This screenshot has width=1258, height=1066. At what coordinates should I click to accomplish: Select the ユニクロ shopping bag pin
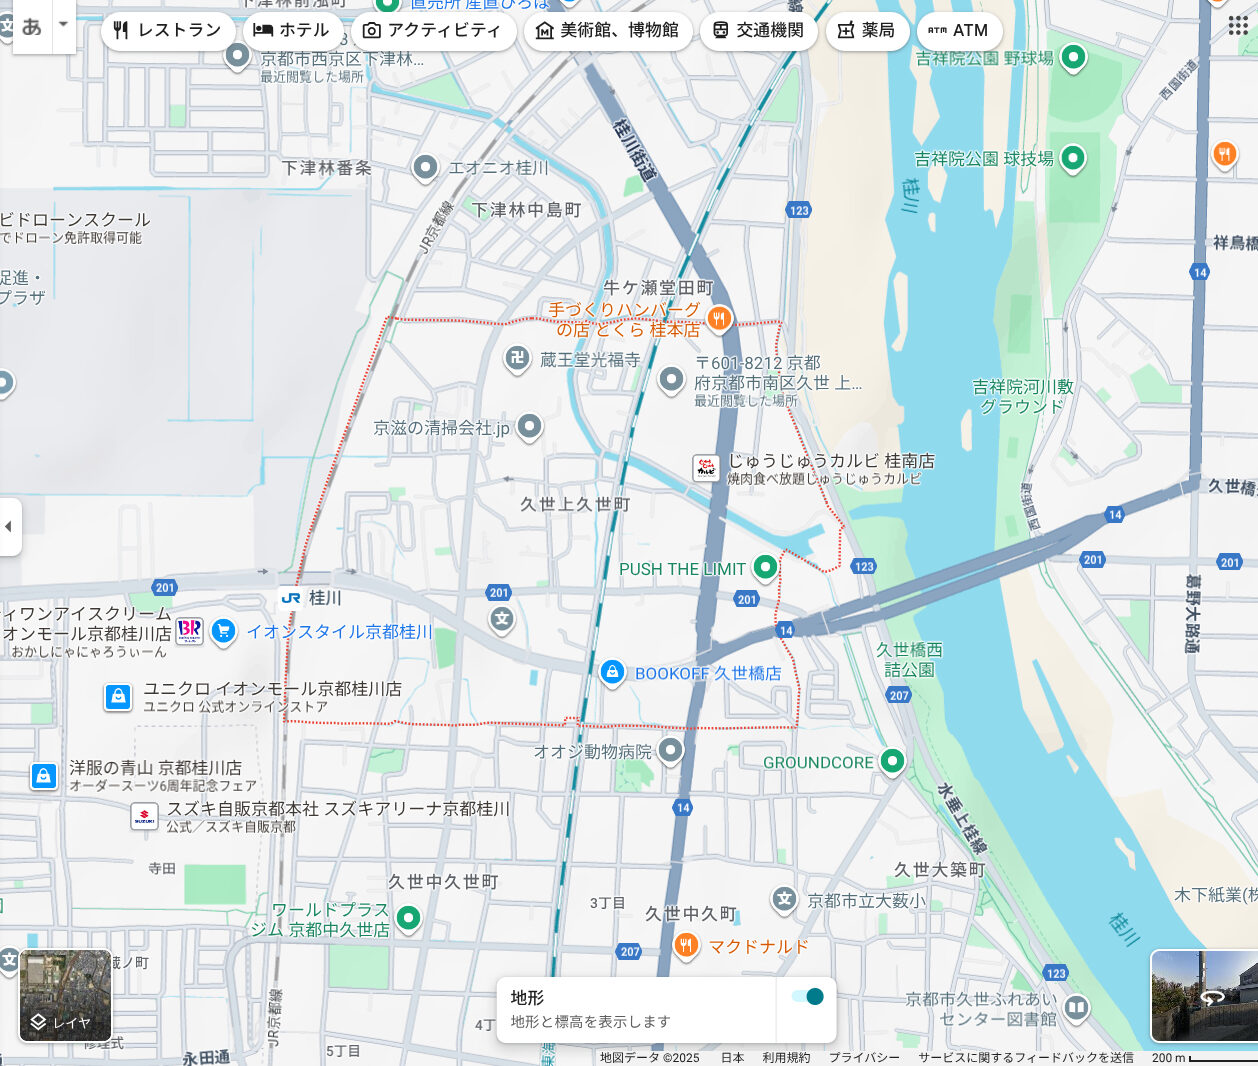click(x=118, y=696)
